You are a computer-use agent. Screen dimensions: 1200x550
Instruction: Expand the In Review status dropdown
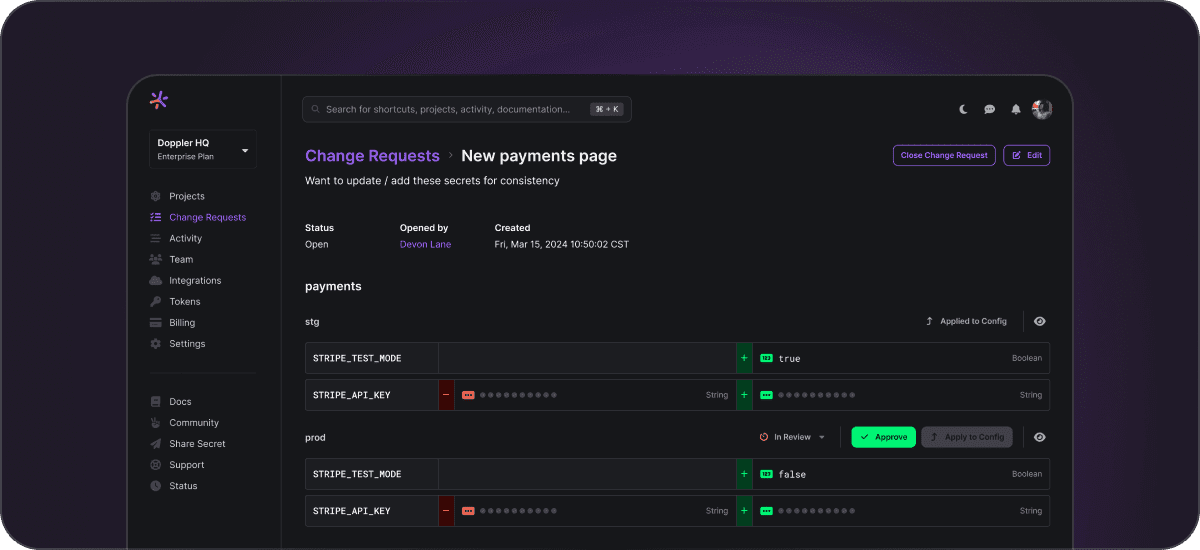[x=793, y=437]
